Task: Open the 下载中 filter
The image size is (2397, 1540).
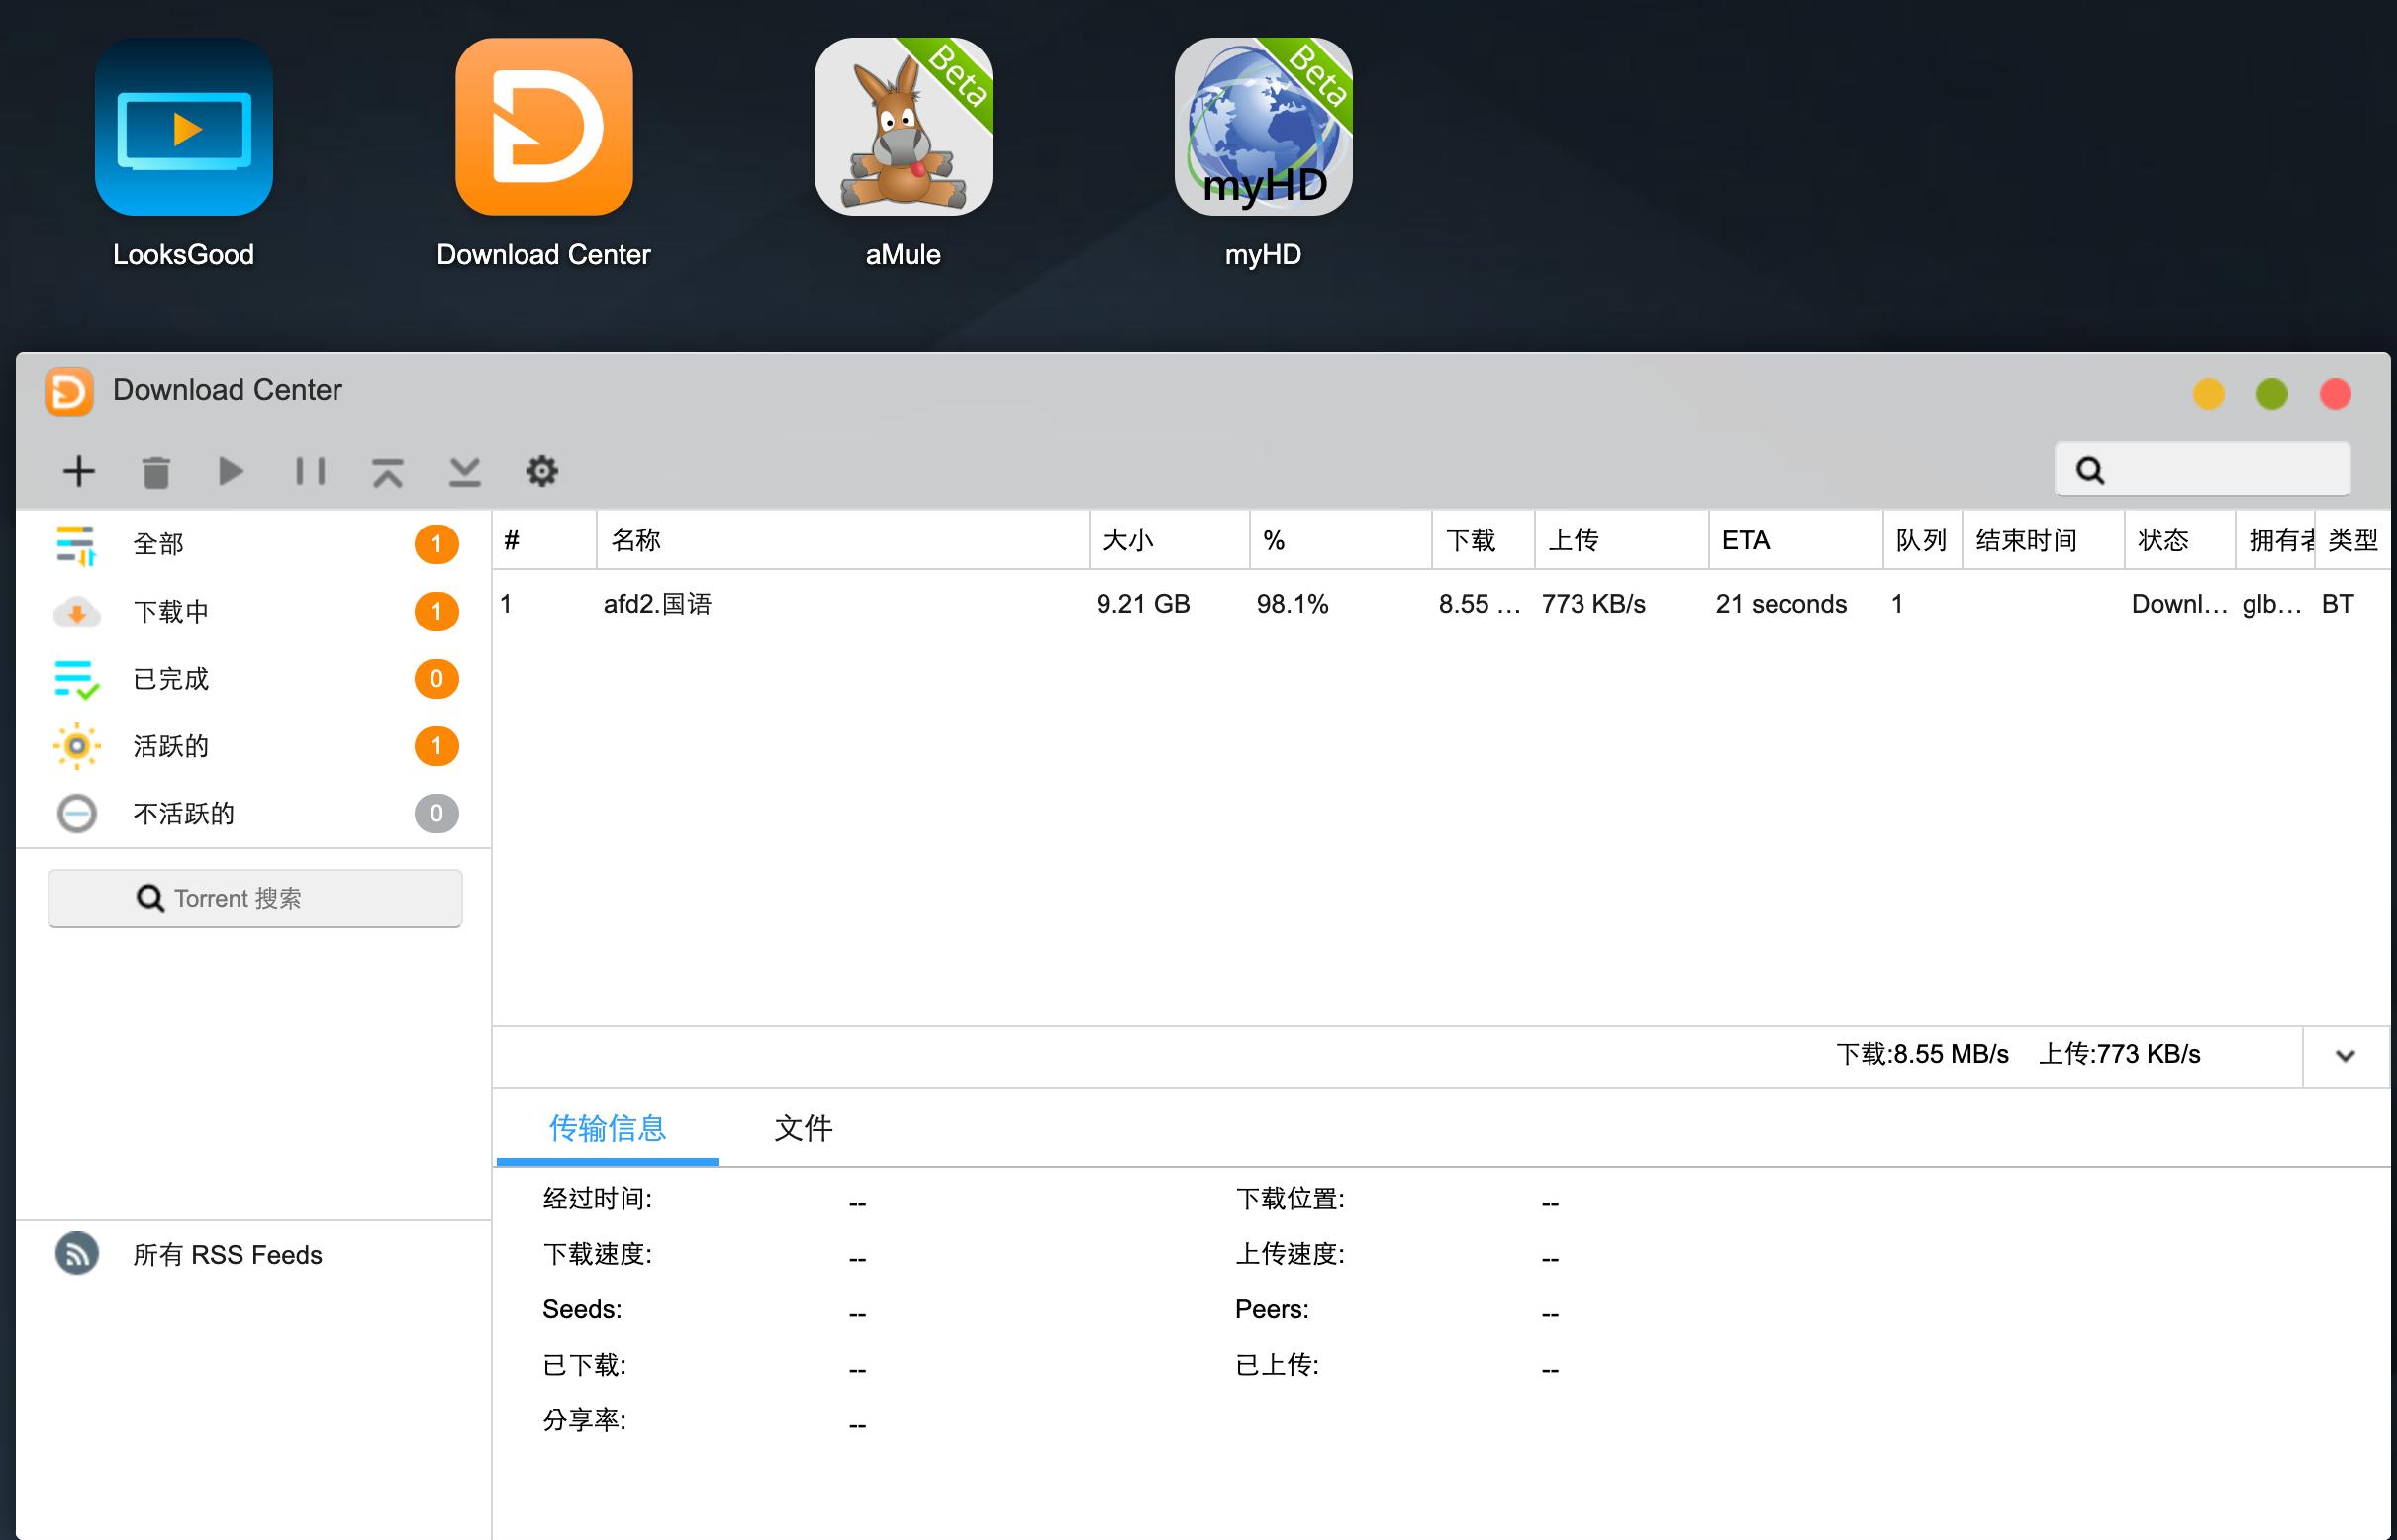Action: [x=170, y=611]
